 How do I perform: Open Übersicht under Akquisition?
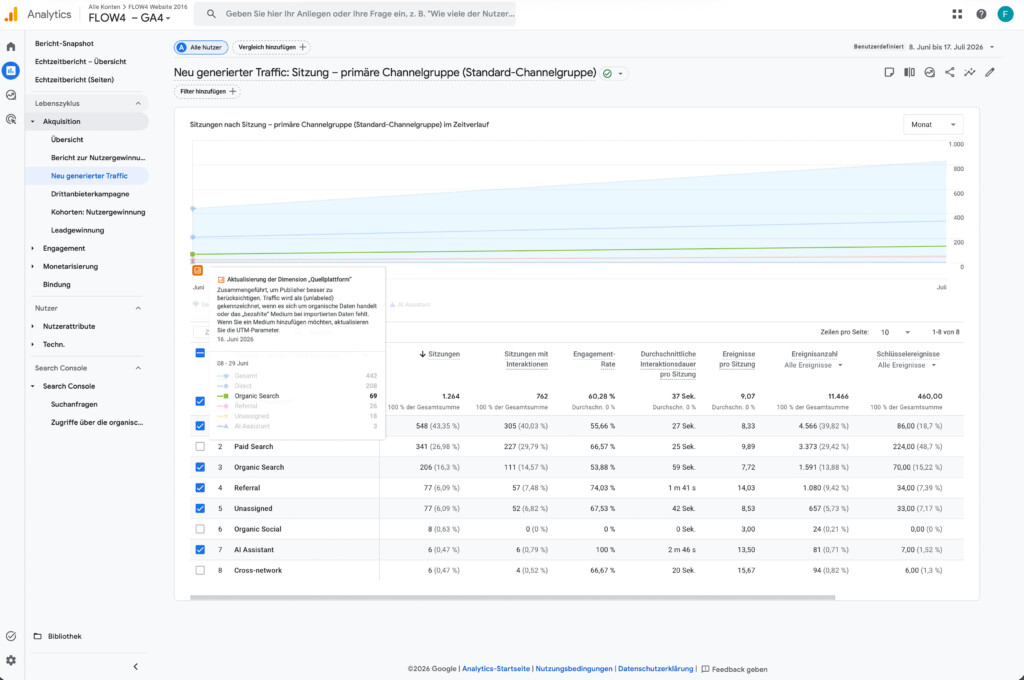point(67,140)
